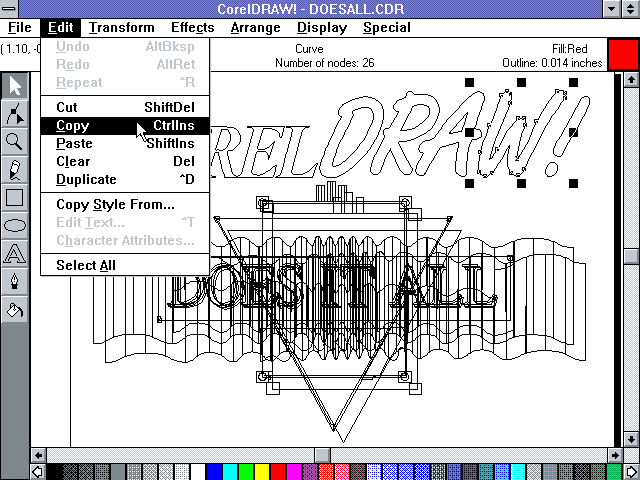The image size is (640, 480).
Task: Click the vertical scrollbar thumb
Action: coord(631,256)
